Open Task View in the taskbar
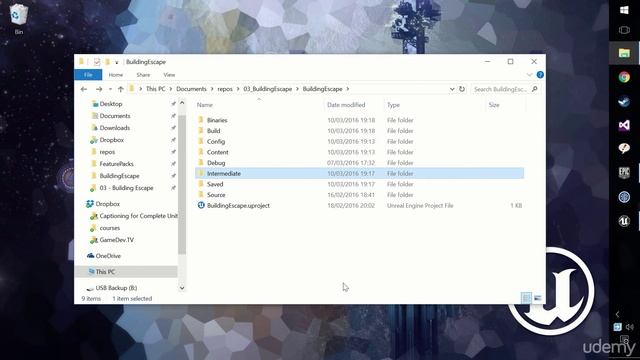This screenshot has width=640, height=360. pos(624,30)
